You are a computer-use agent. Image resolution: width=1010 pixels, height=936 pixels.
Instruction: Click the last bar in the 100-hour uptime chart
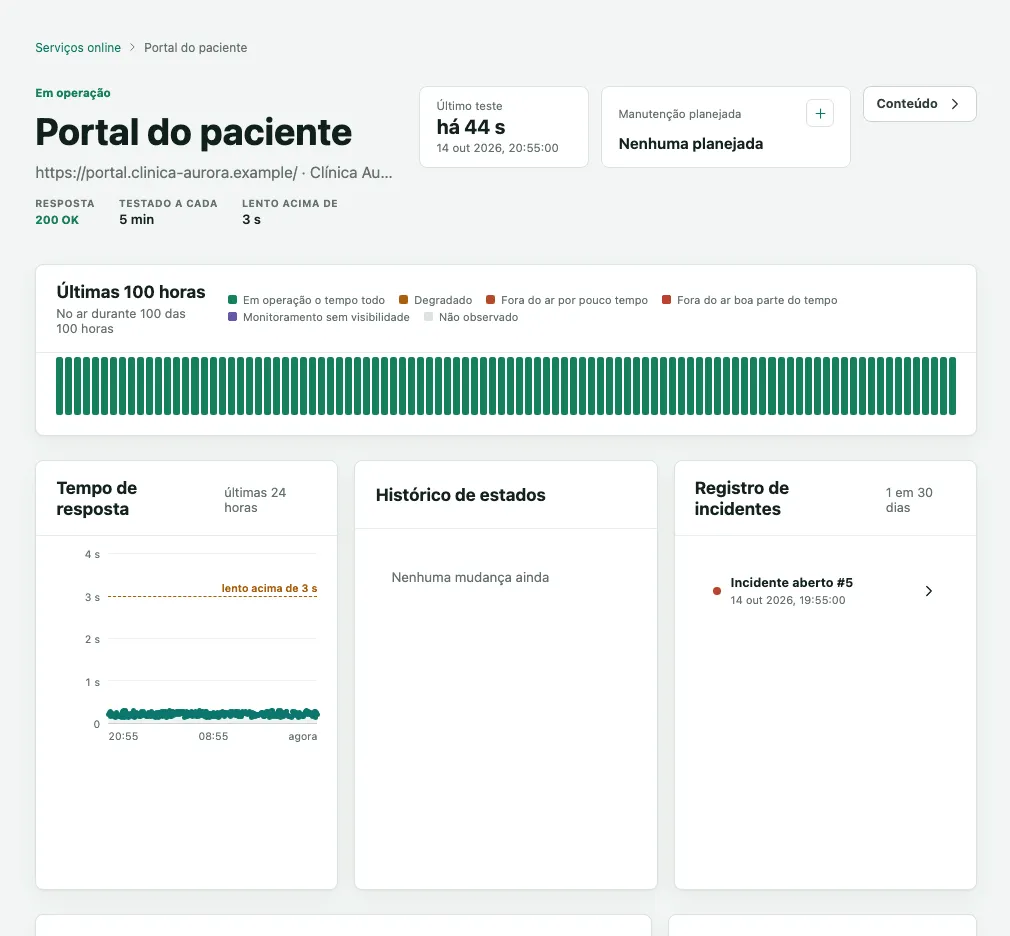click(x=953, y=386)
